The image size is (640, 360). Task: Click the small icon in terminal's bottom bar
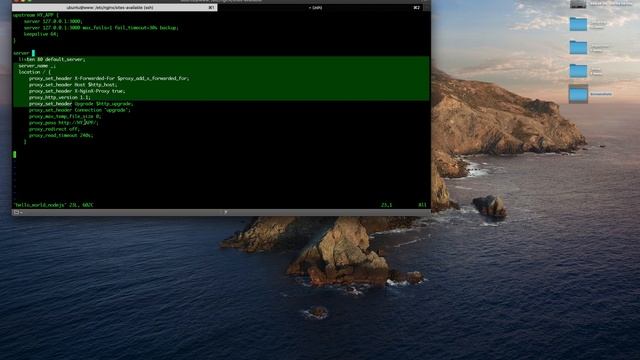(16, 212)
